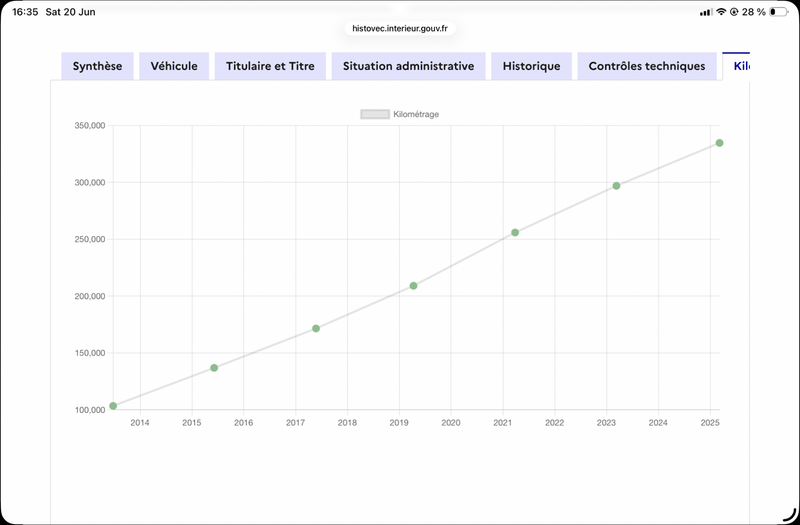
Task: Tap the histovec.interieur.gouv.fr address bar
Action: coord(399,29)
